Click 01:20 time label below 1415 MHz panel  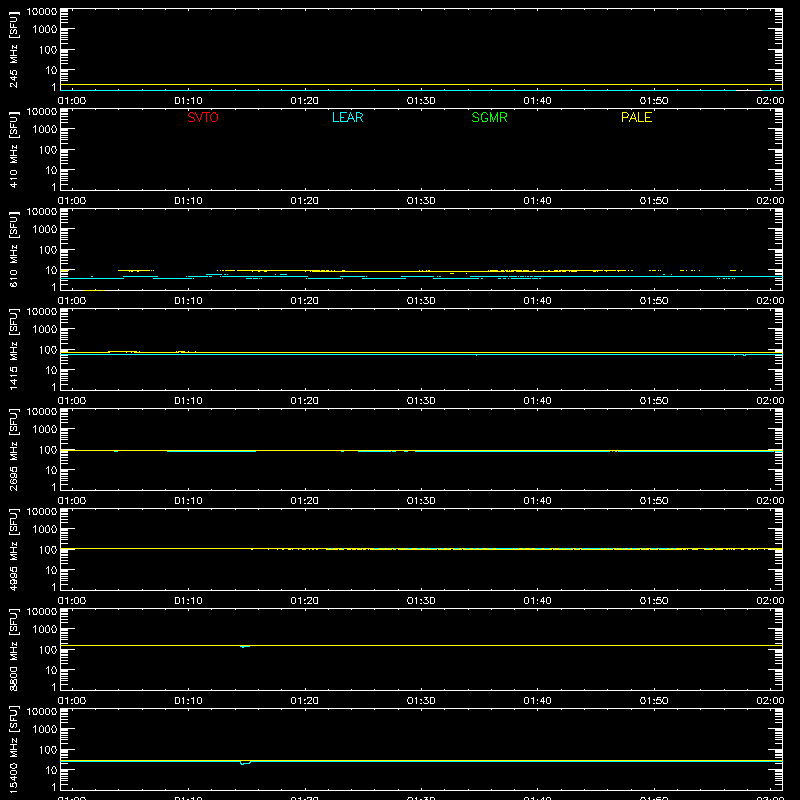305,401
